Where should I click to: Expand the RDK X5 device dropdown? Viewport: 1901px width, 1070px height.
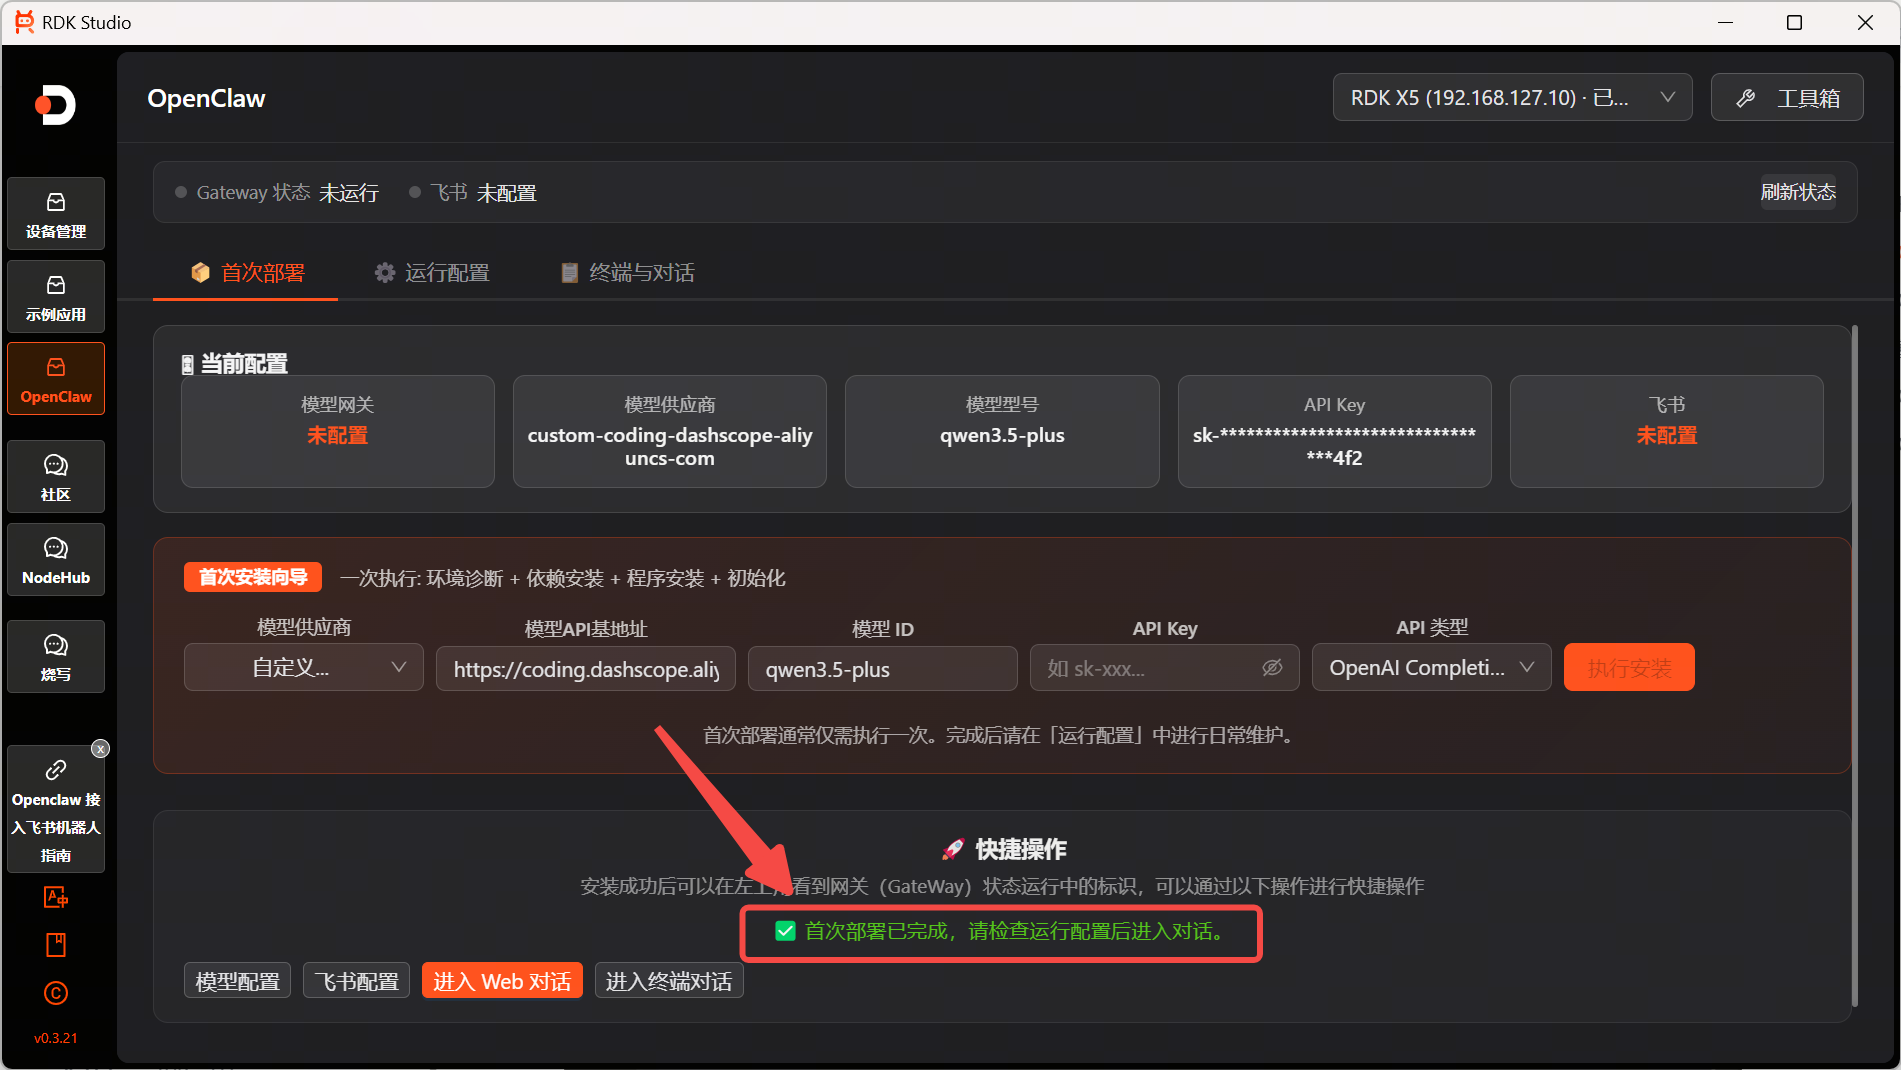tap(1512, 98)
